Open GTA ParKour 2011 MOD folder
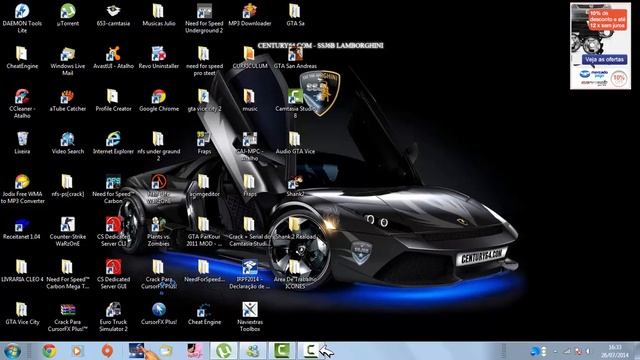 click(x=204, y=231)
